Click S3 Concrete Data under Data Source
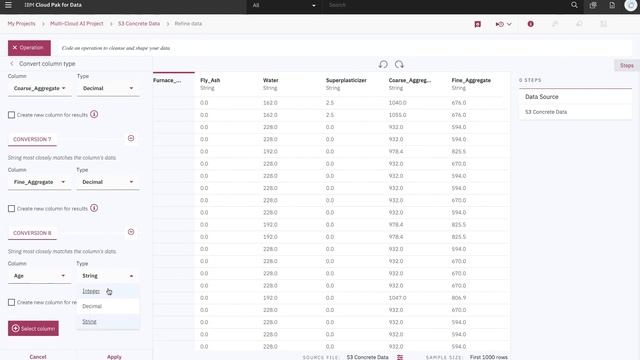The height and width of the screenshot is (360, 640). tap(546, 112)
